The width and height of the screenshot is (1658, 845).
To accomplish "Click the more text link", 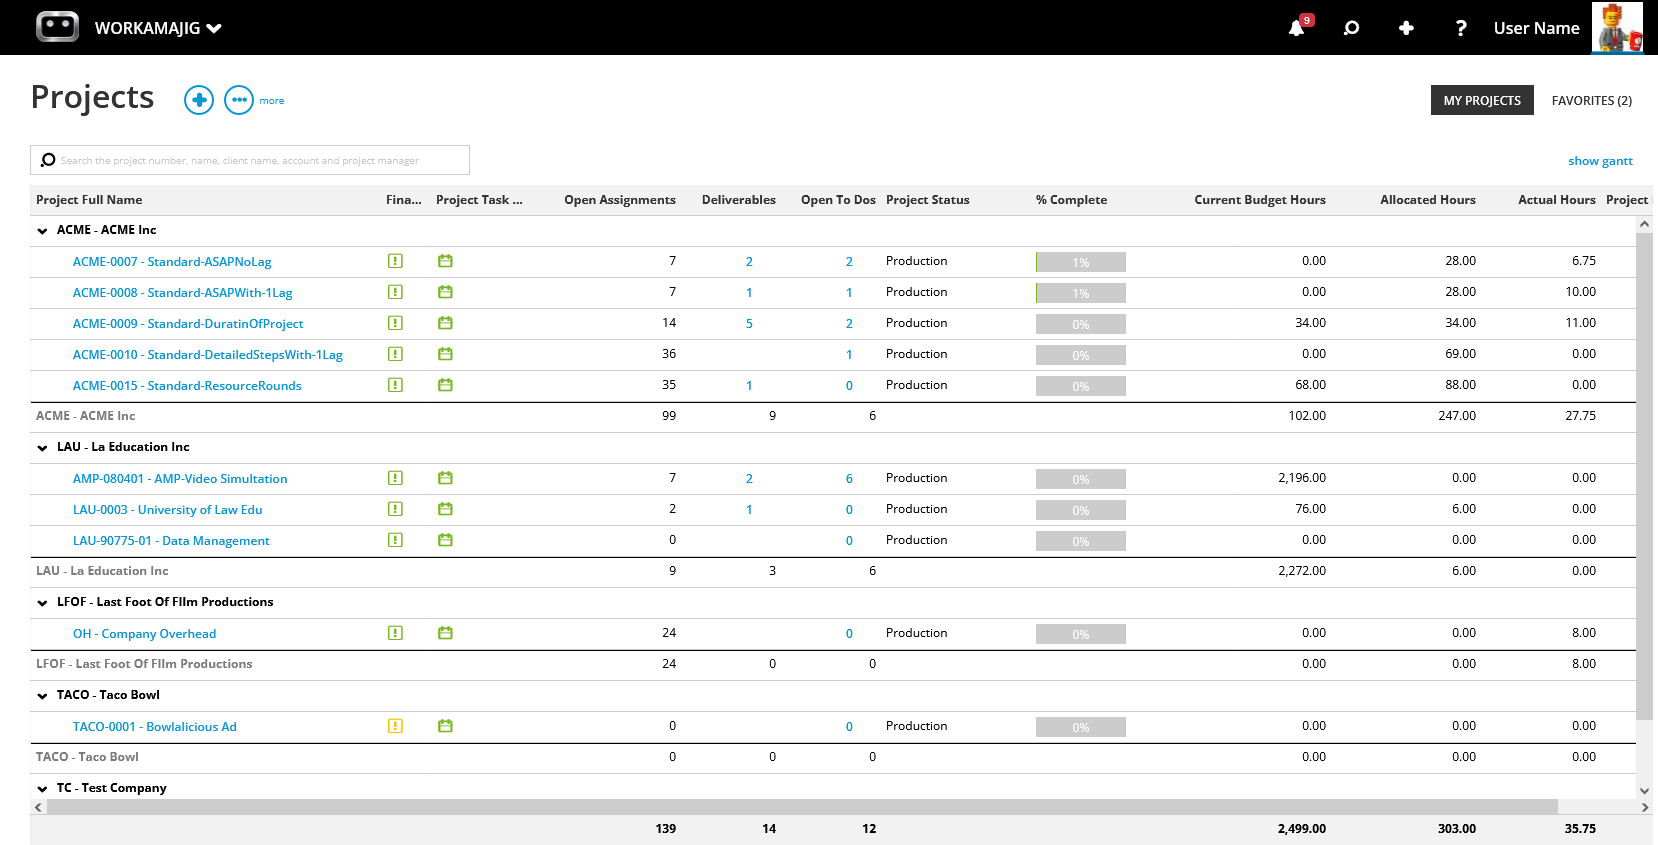I will tap(272, 101).
